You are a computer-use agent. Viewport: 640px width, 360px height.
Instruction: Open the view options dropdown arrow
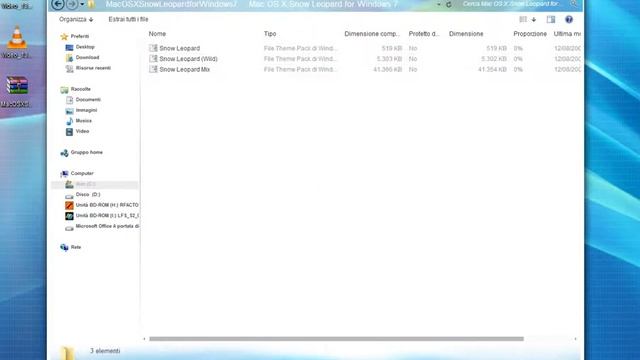(533, 20)
